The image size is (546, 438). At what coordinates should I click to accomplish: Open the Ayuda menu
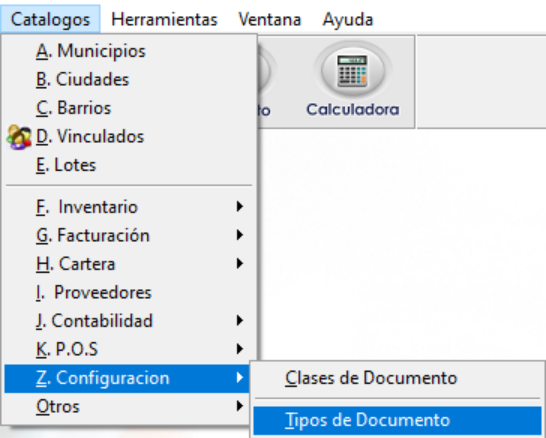[x=348, y=19]
